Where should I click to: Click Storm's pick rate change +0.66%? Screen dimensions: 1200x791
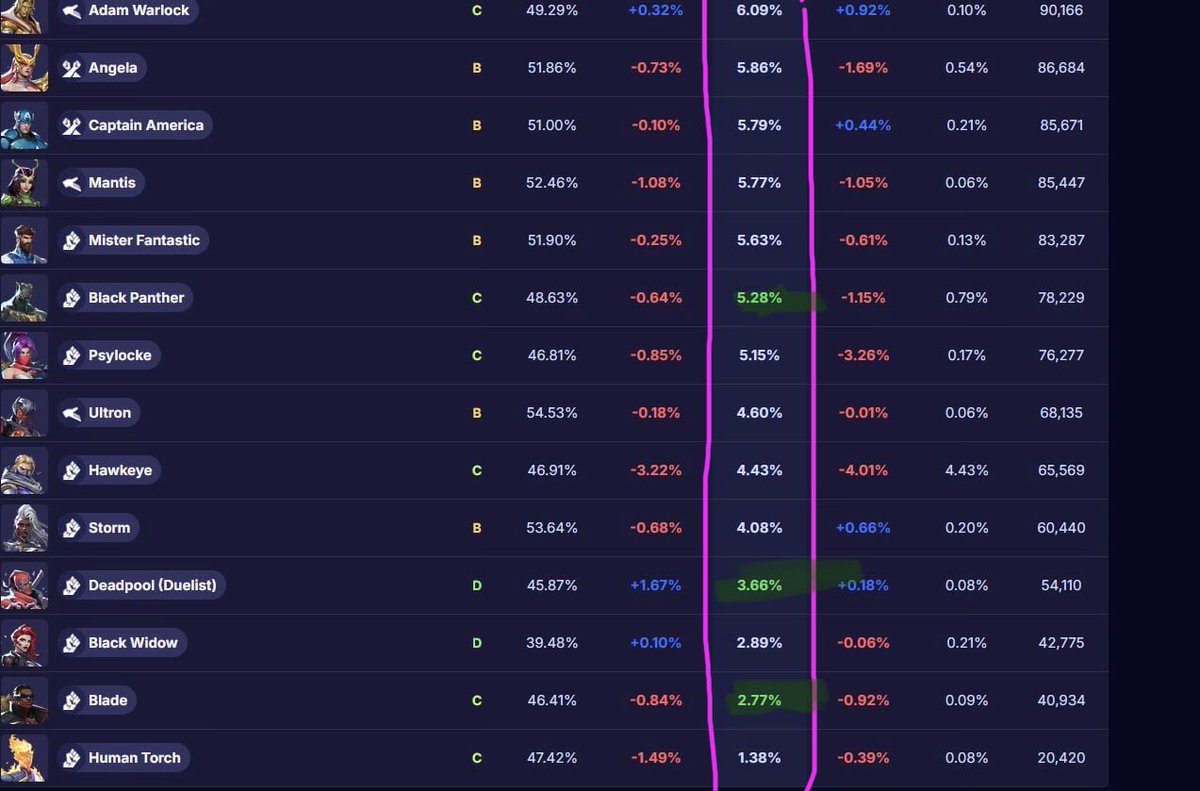pos(864,528)
